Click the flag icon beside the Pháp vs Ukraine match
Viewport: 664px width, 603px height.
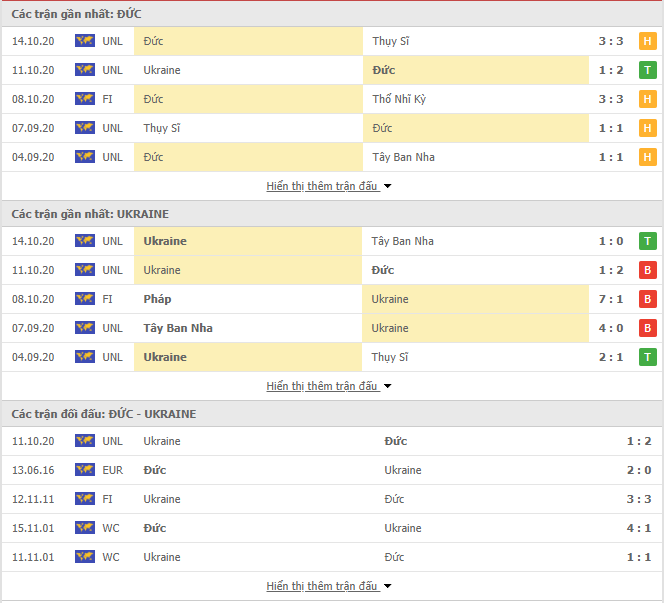(x=85, y=299)
